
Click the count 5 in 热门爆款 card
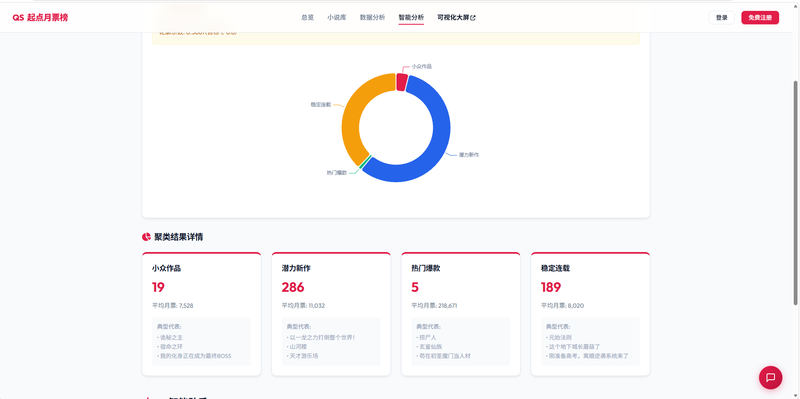(415, 287)
